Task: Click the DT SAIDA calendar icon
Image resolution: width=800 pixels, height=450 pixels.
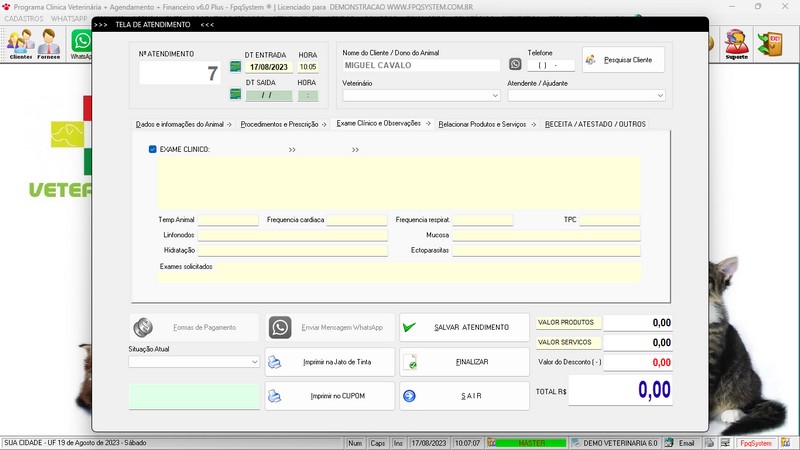Action: pyautogui.click(x=235, y=95)
